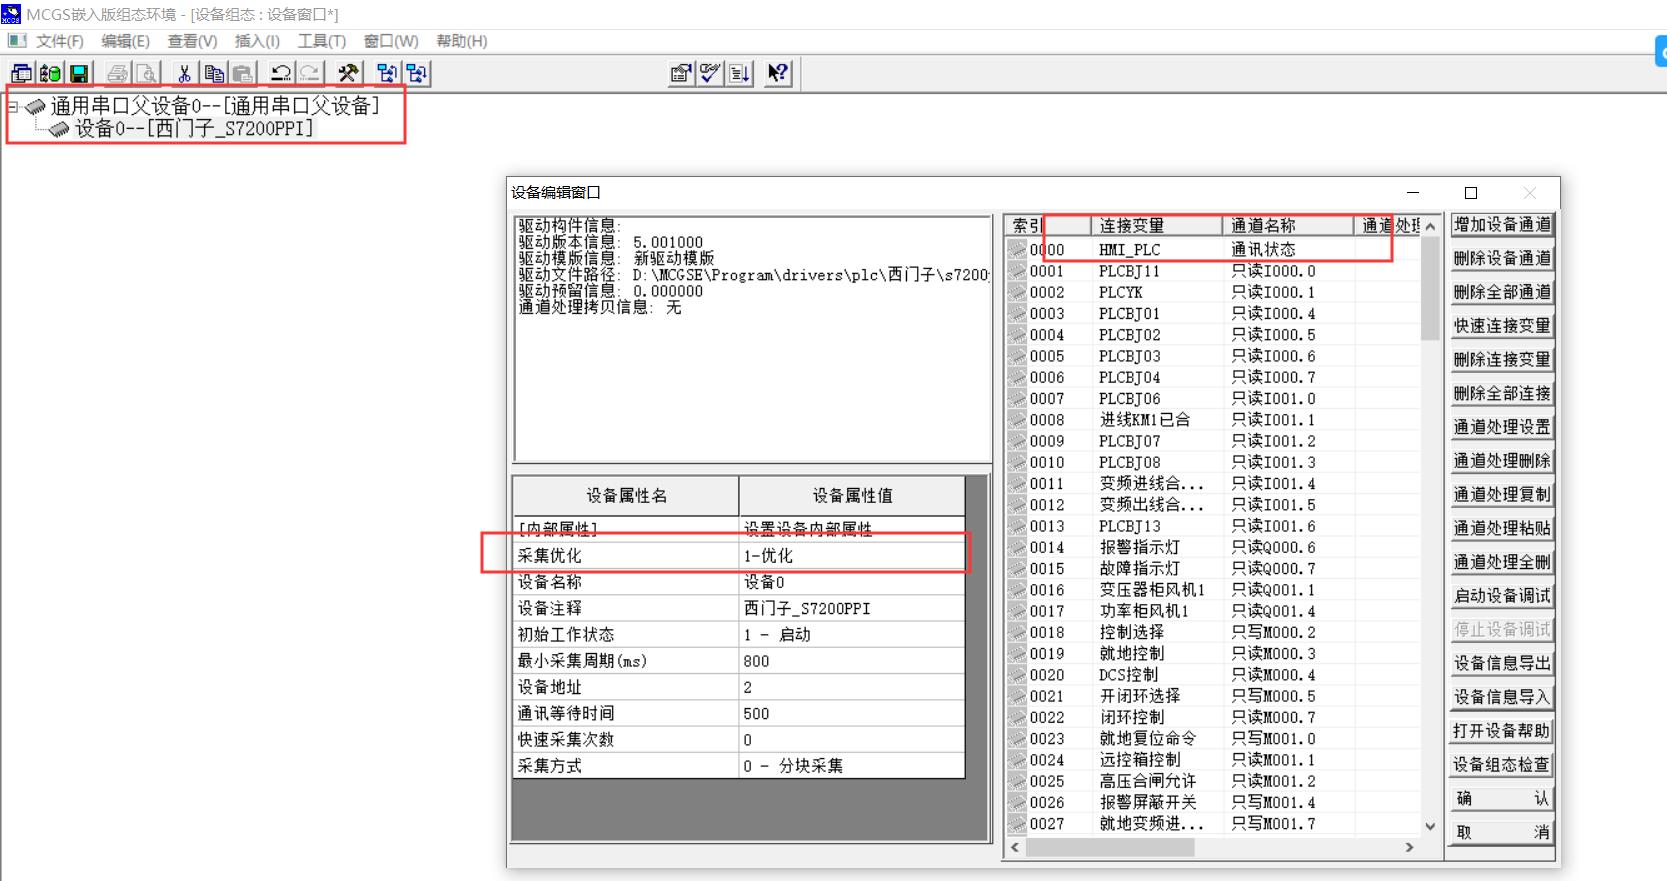
Task: Click the 删除设备通道 button
Action: (x=1502, y=258)
